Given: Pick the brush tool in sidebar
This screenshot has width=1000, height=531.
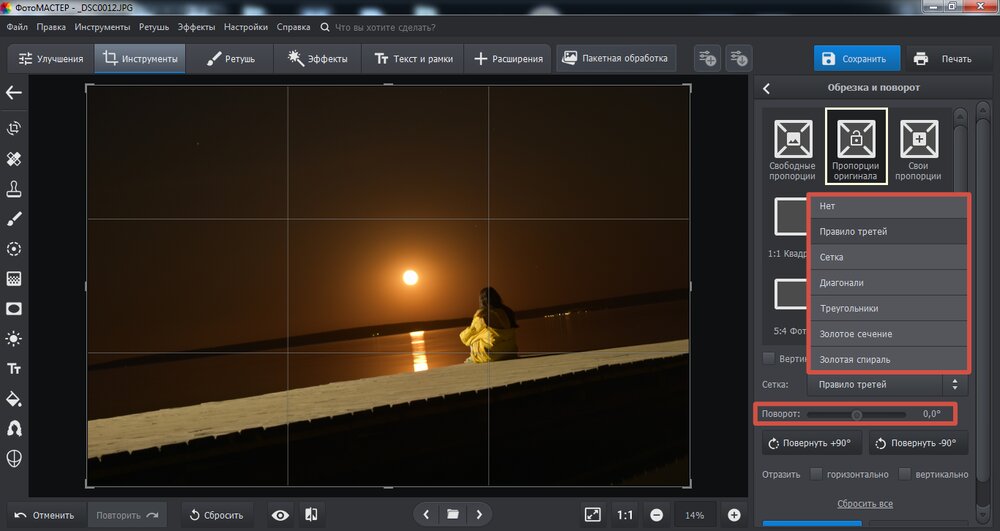Looking at the screenshot, I should pyautogui.click(x=14, y=219).
